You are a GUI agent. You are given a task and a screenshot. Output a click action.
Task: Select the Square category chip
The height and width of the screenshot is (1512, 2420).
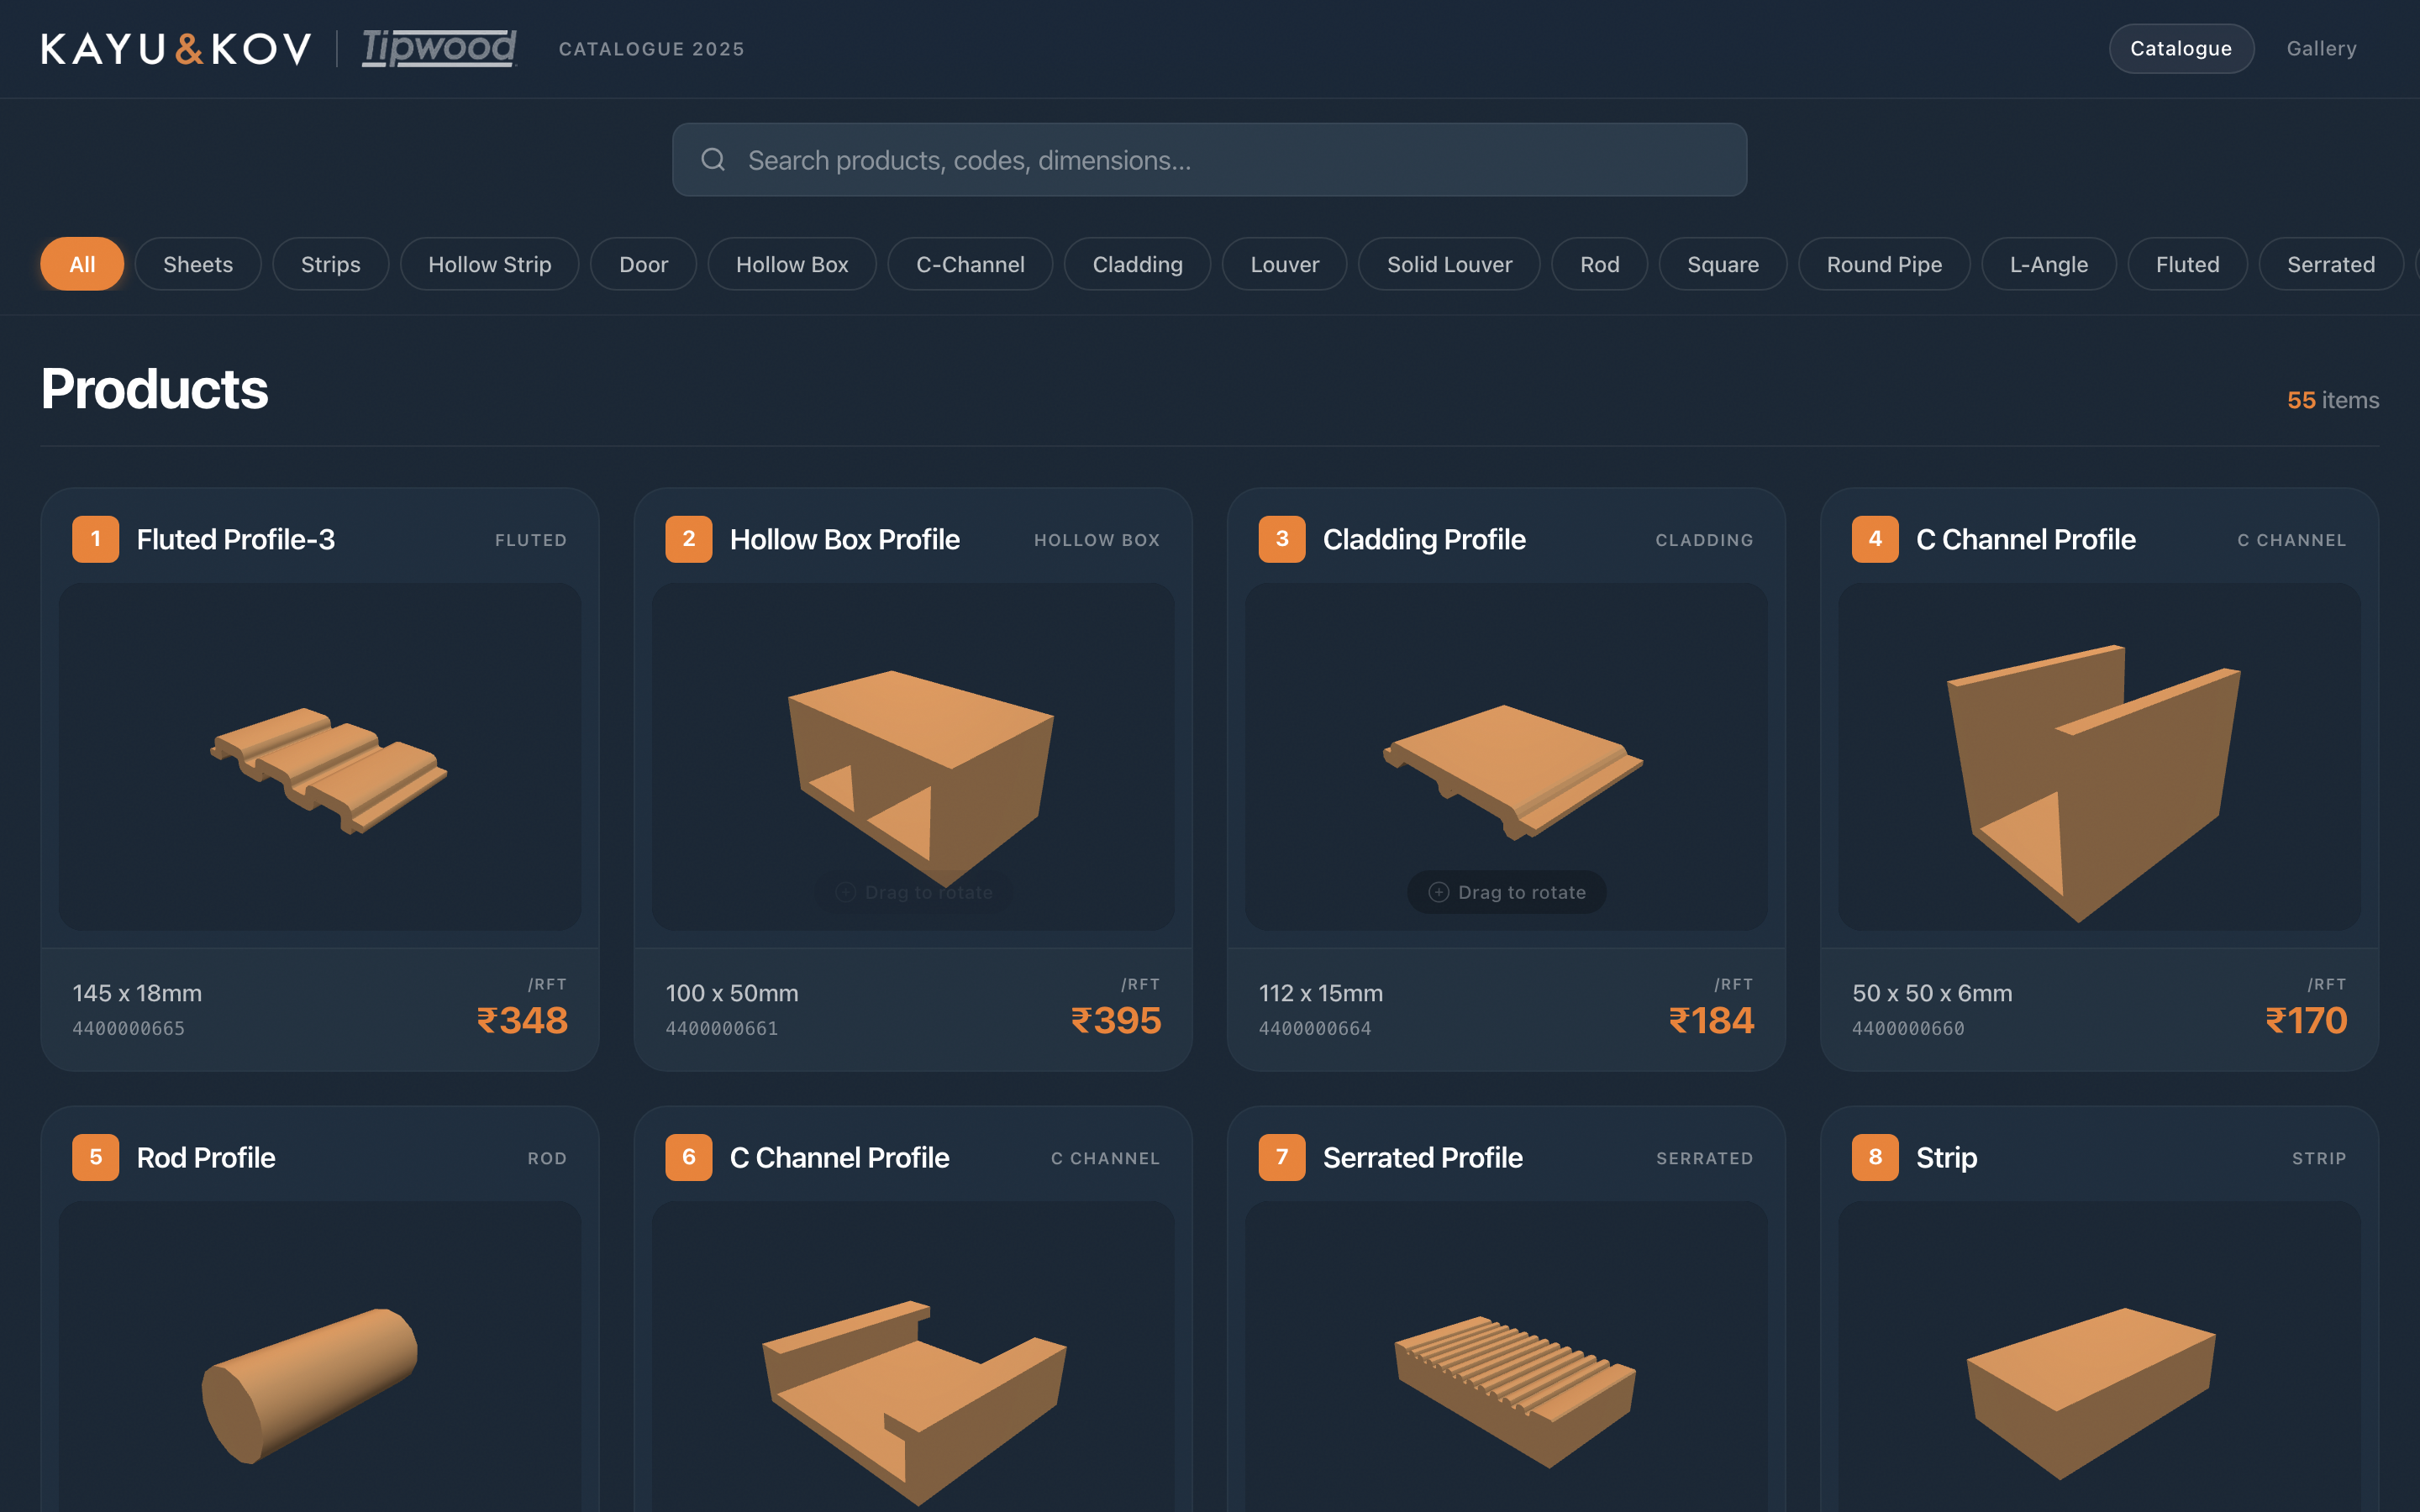tap(1723, 264)
